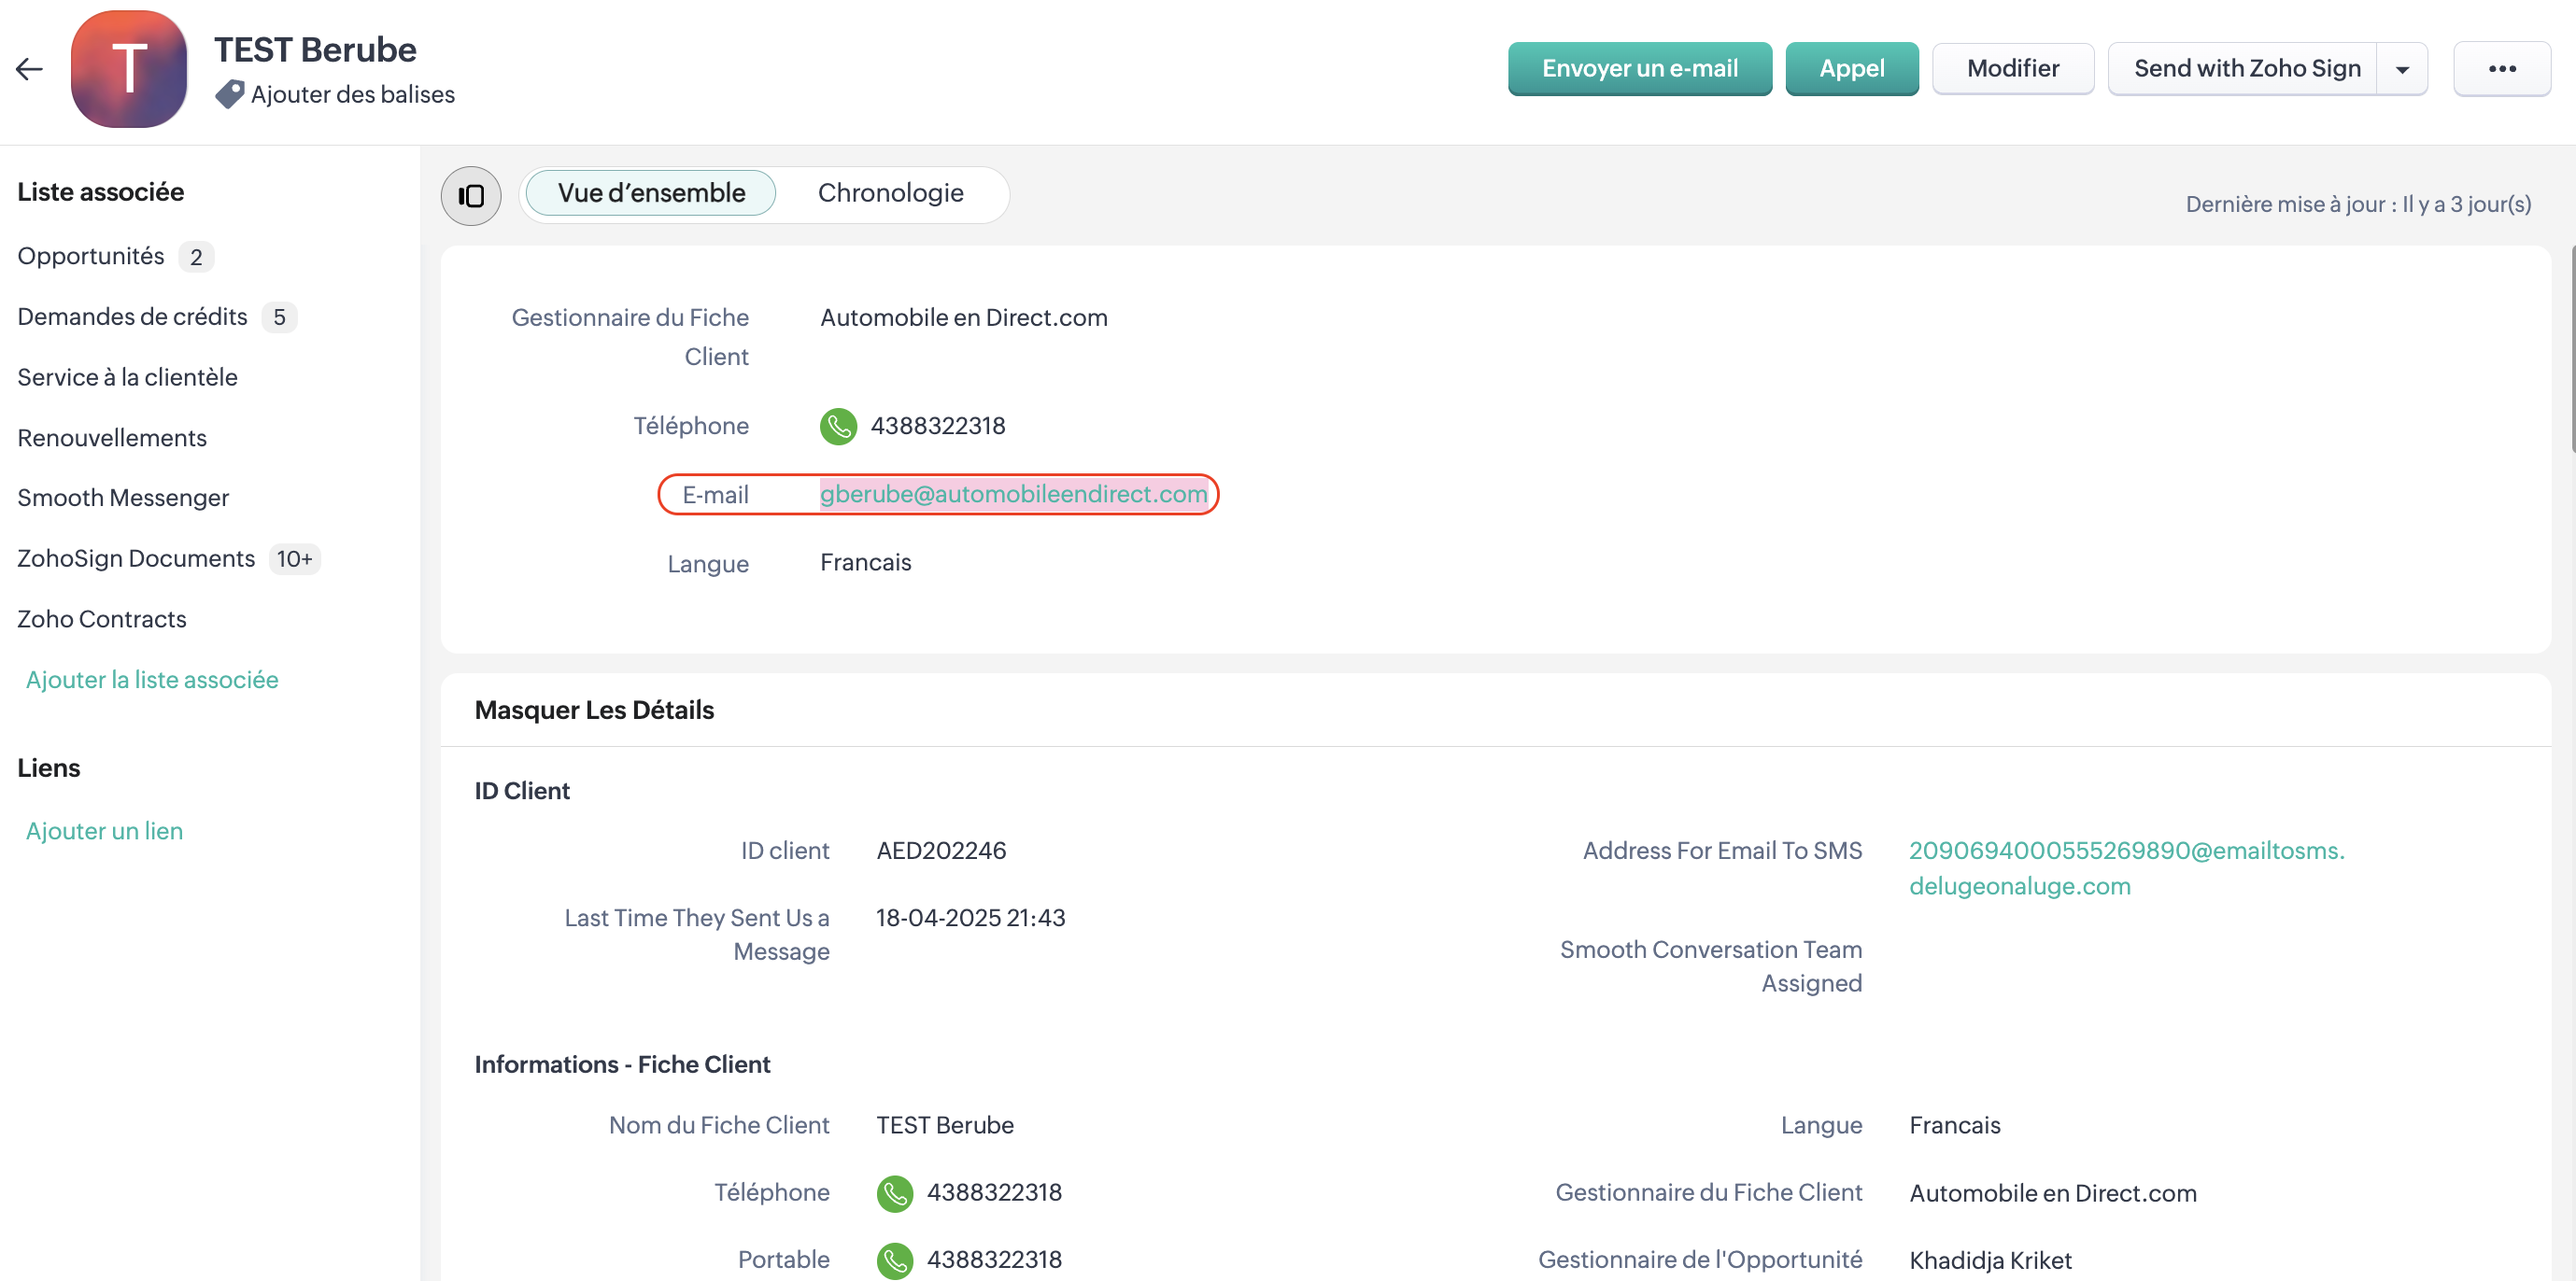Expand the Send with Zoho Sign dropdown arrow
Image resolution: width=2576 pixels, height=1281 pixels.
coord(2402,69)
